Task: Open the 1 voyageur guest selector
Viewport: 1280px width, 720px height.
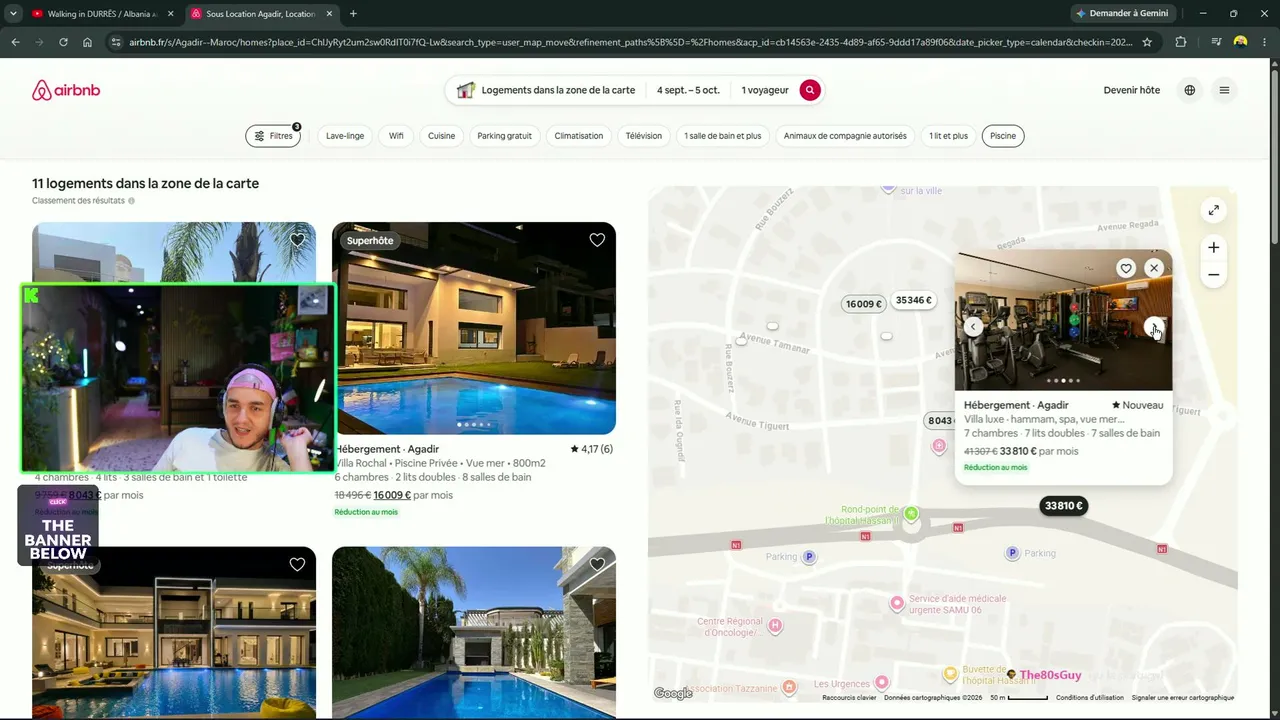Action: [x=765, y=90]
